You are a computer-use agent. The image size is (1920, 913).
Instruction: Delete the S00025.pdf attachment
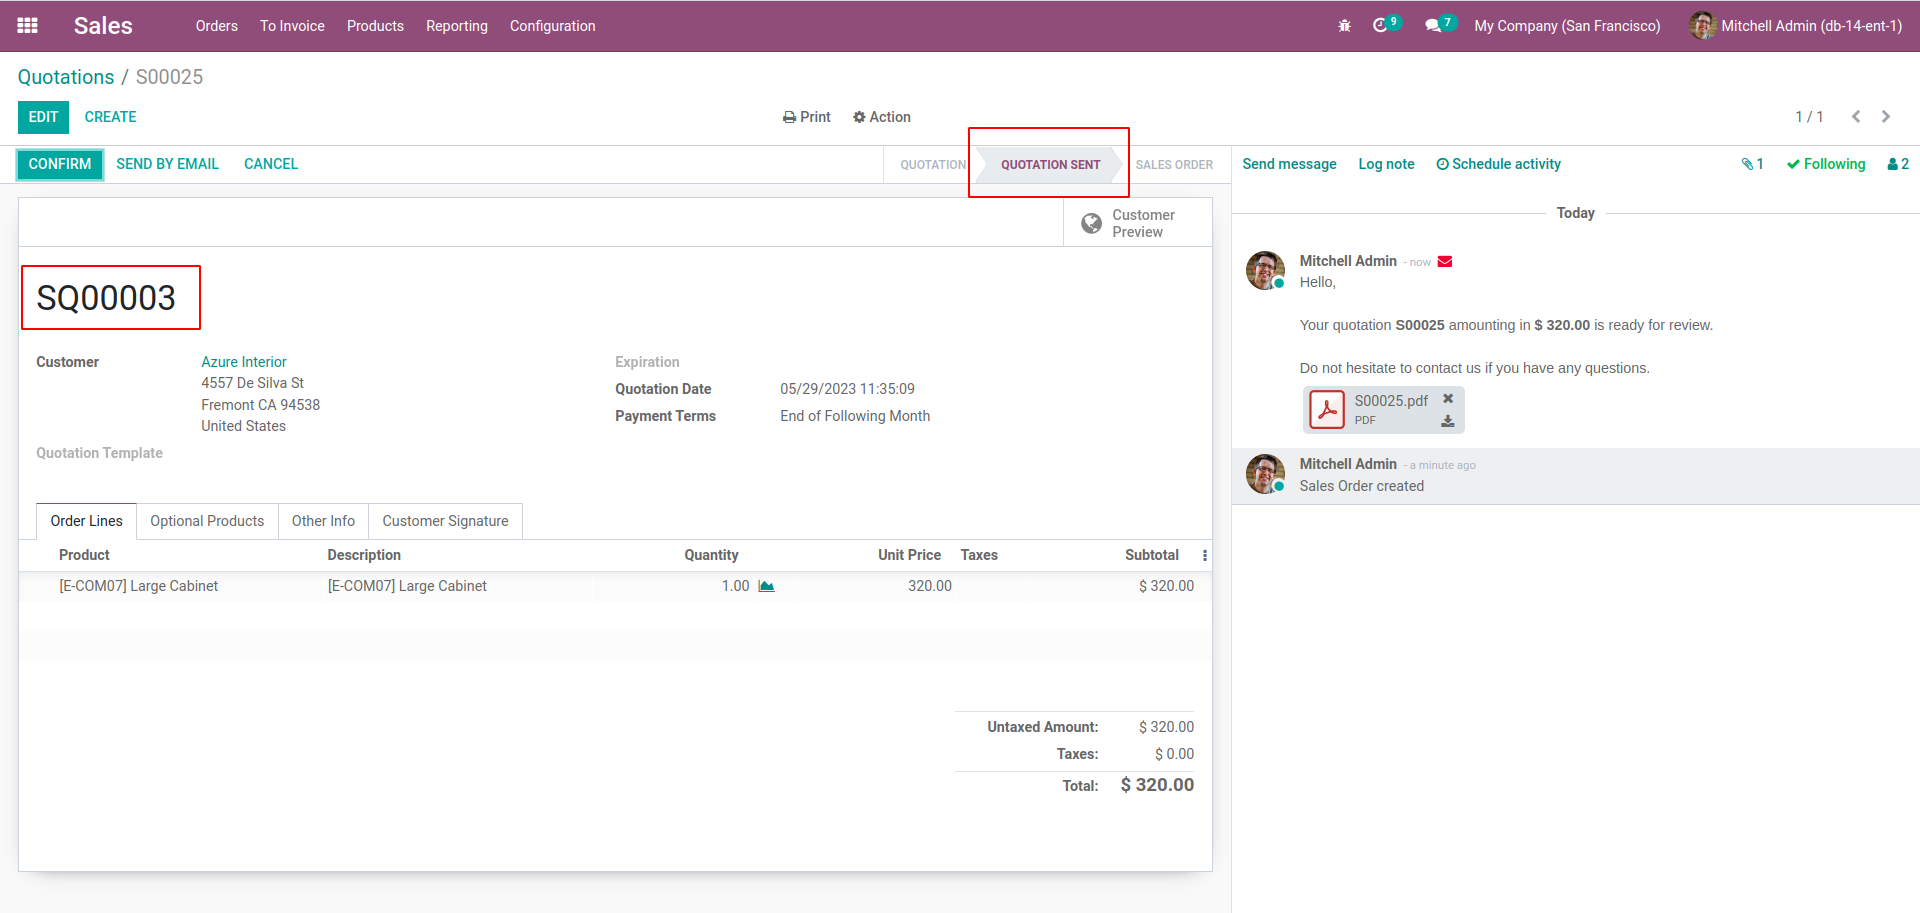click(x=1447, y=399)
